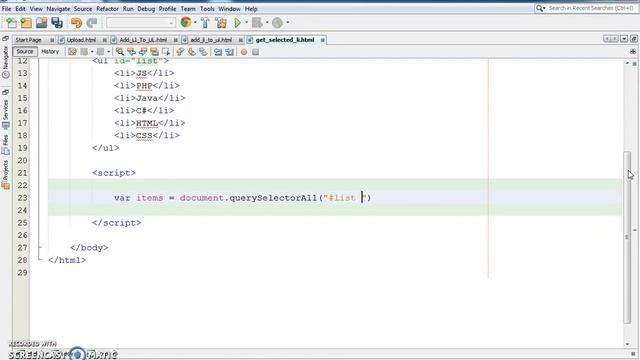Click the New File toolbar icon
640x360 pixels.
click(x=11, y=23)
